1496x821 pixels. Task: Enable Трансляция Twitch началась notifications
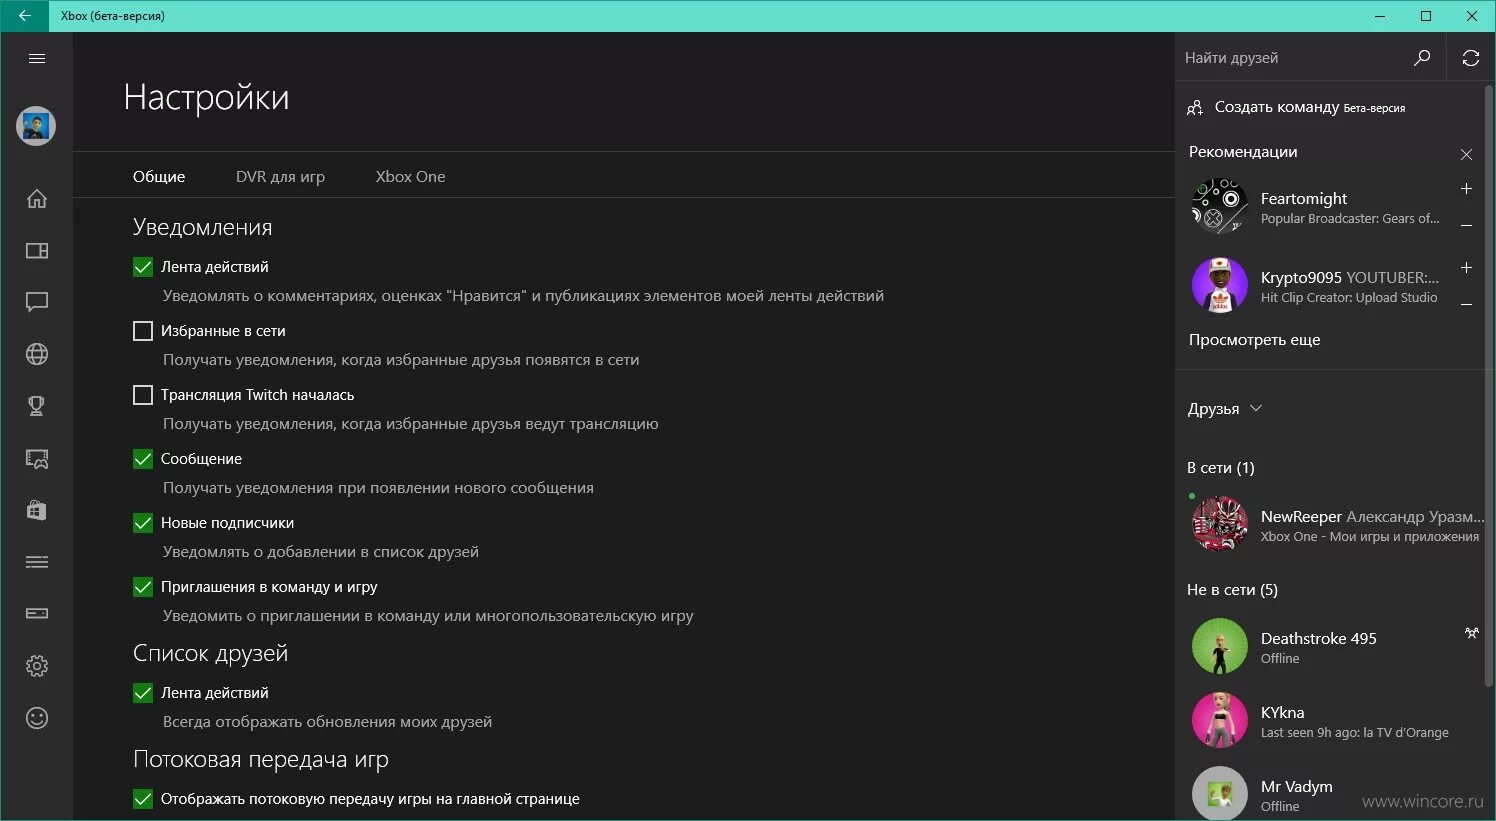(x=142, y=394)
